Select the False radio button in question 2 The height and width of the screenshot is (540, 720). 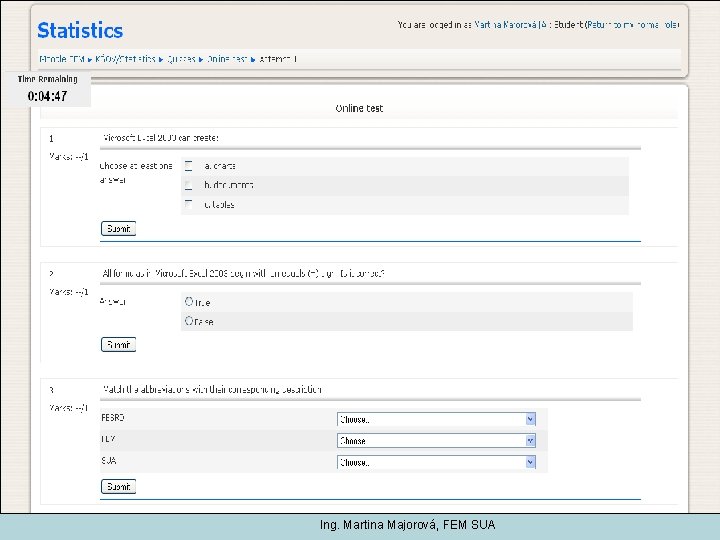[189, 321]
